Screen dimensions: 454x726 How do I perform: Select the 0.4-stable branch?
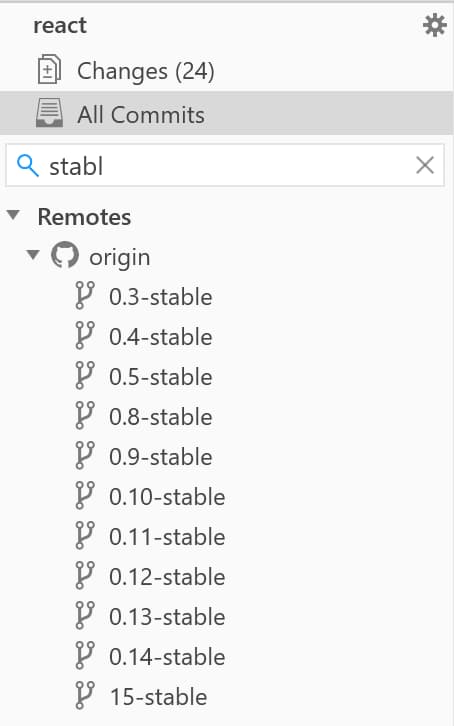click(x=161, y=337)
